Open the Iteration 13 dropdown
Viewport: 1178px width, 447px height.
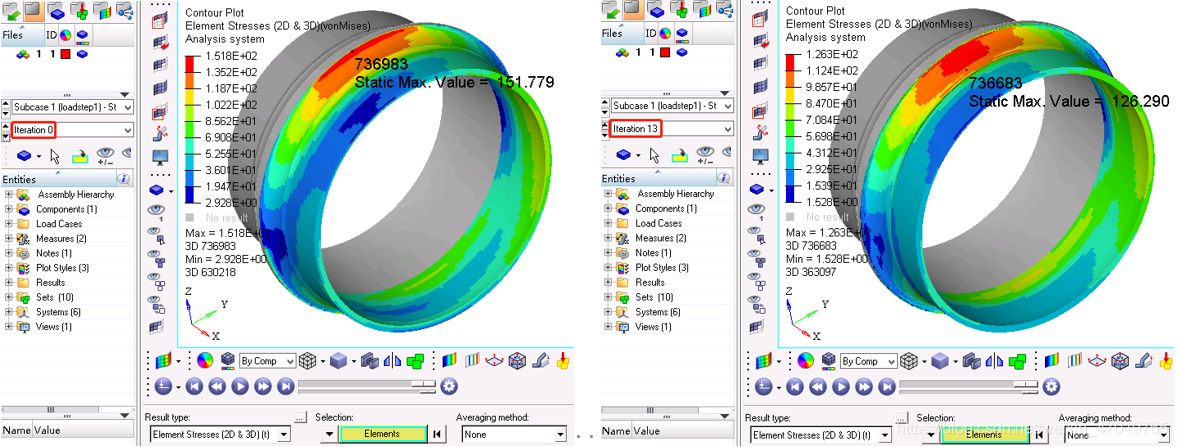click(727, 129)
